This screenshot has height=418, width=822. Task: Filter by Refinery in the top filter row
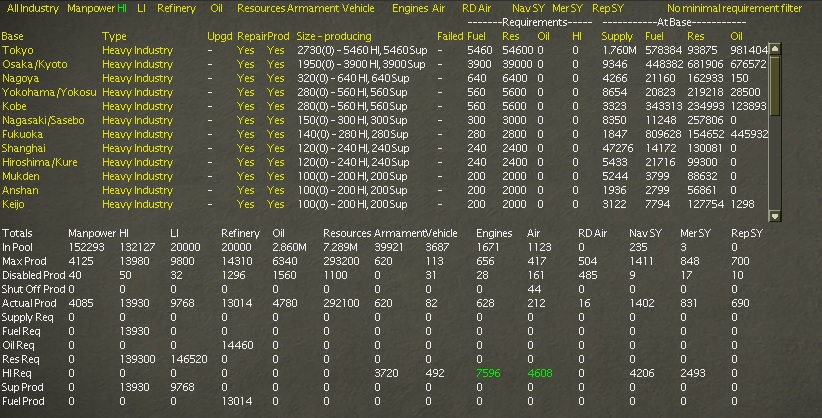176,8
